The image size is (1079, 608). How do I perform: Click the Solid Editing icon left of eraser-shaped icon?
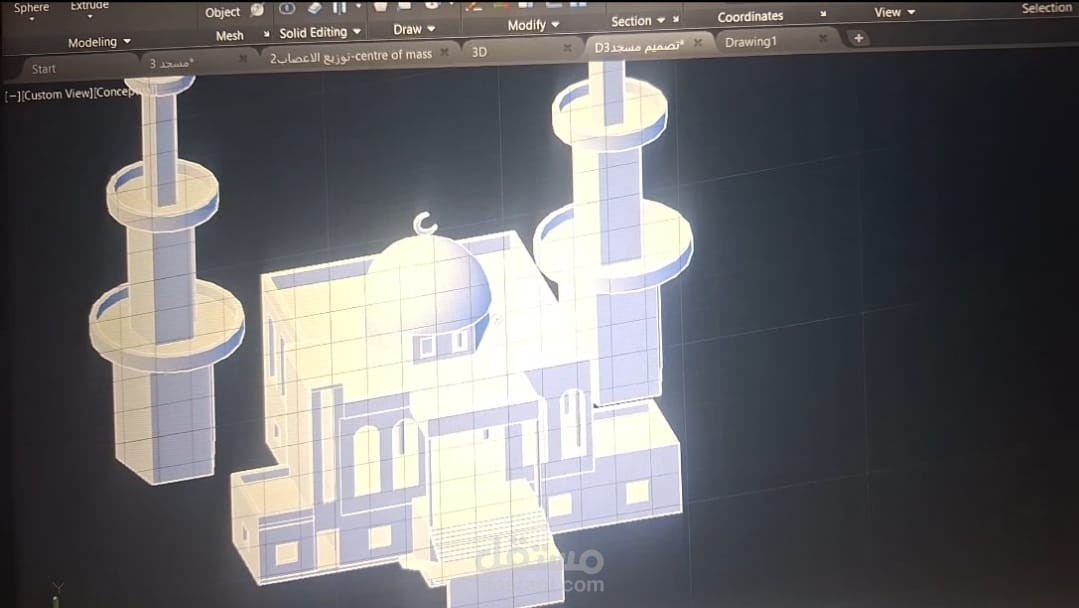pyautogui.click(x=287, y=8)
